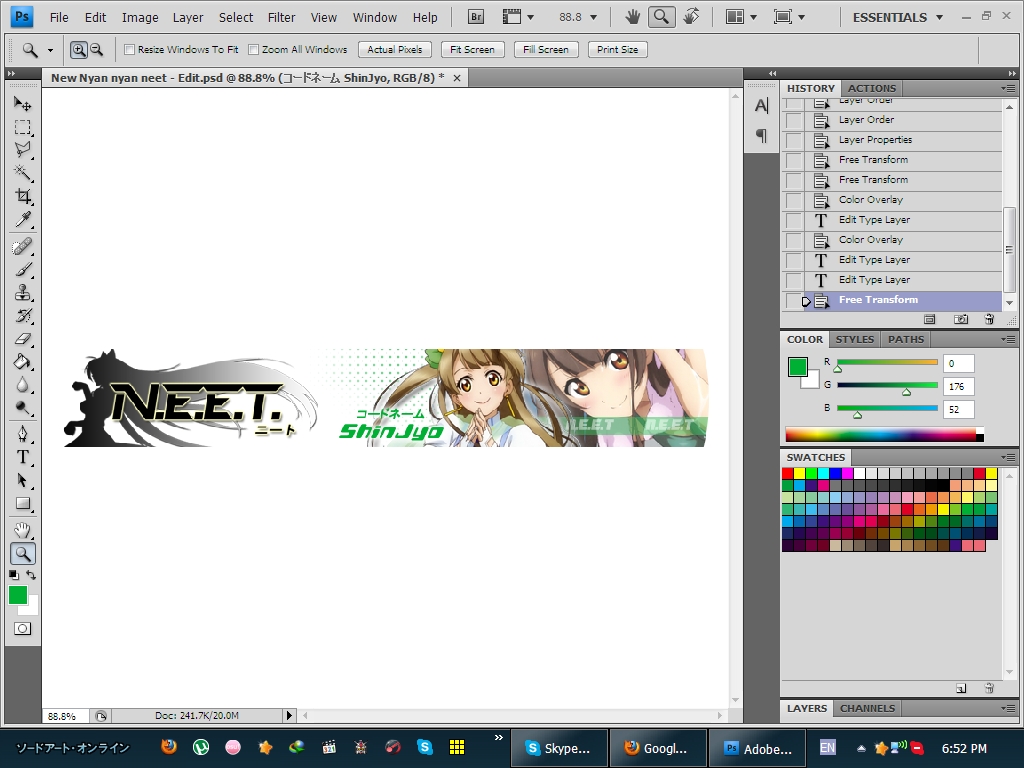Collapse right panels to icons

coord(1012,73)
